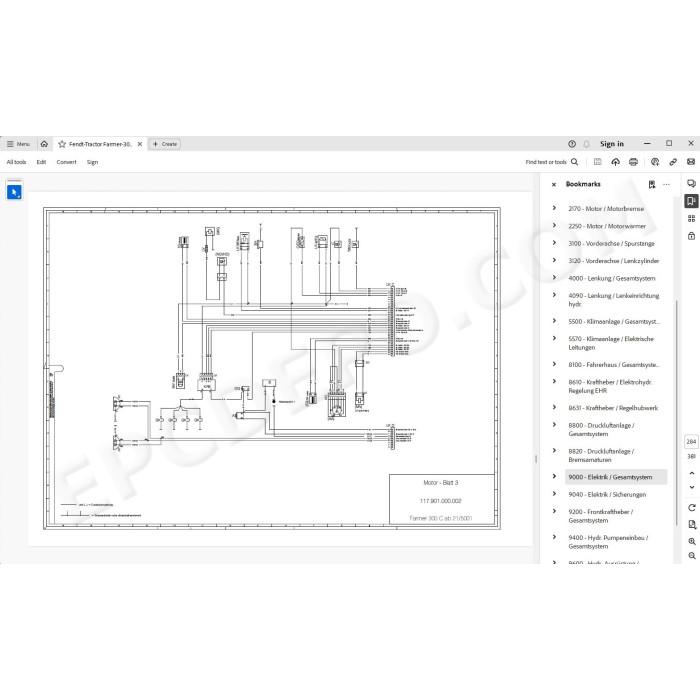This screenshot has height=700, width=700.
Task: Expand the 9040 Elektrik / Sicherungen bookmark
Action: pos(554,493)
